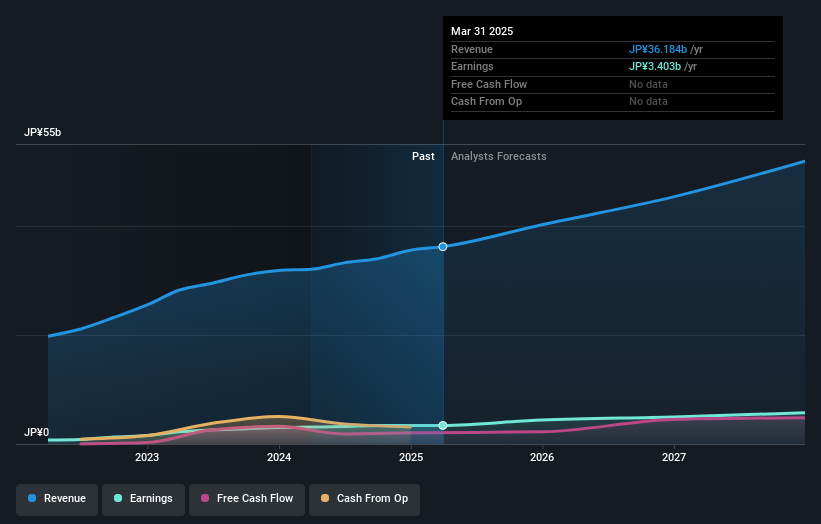Click the JP¥55b y-axis label
The image size is (821, 524).
click(42, 132)
